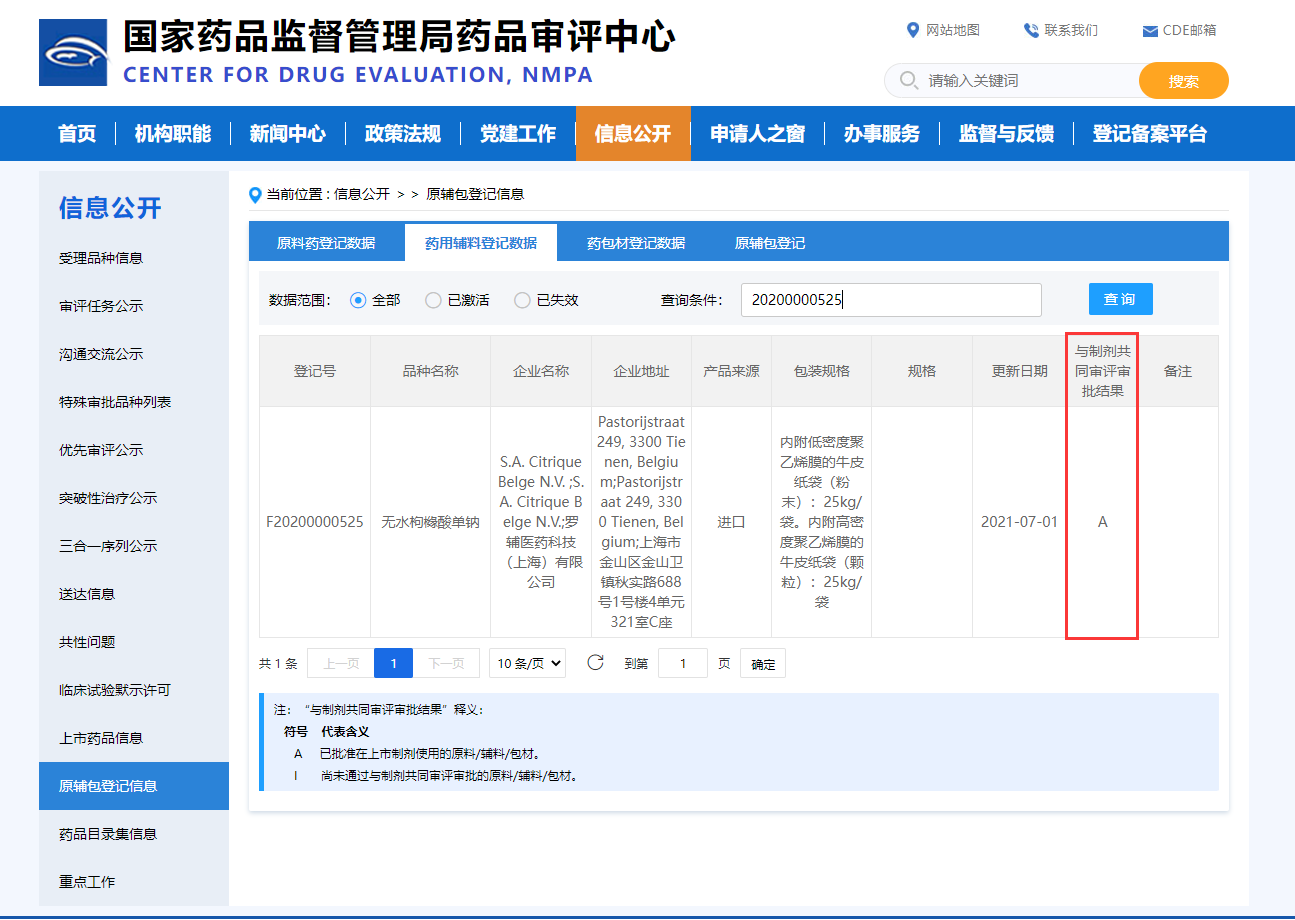
Task: Click the CDE logo in the header
Action: [x=74, y=51]
